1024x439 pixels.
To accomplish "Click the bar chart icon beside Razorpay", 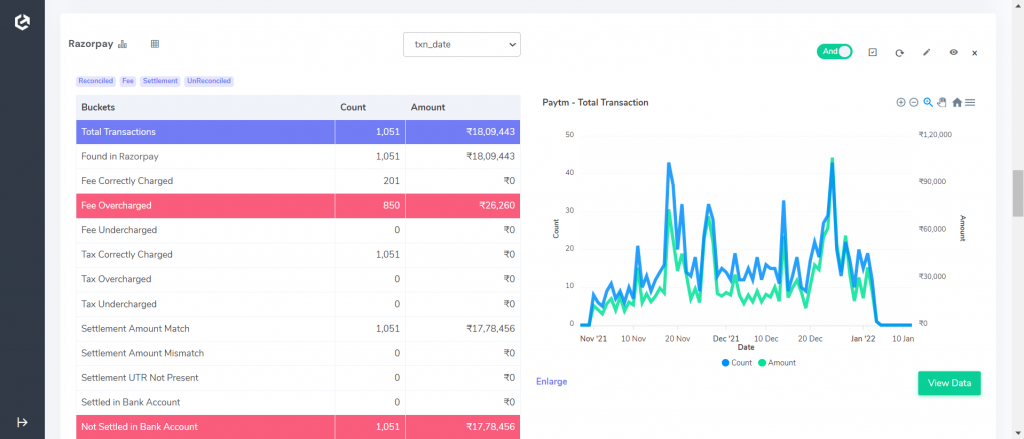I will (x=123, y=44).
